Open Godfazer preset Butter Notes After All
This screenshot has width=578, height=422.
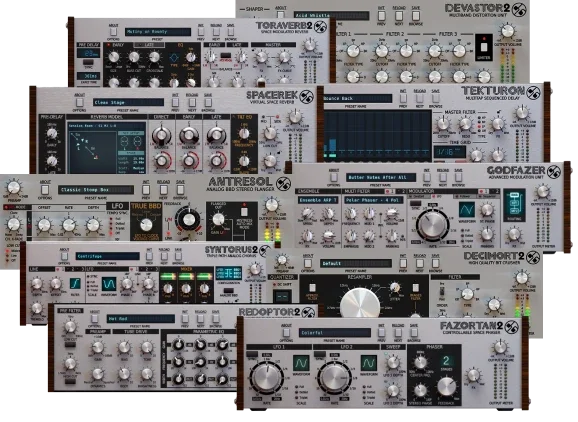pos(381,178)
